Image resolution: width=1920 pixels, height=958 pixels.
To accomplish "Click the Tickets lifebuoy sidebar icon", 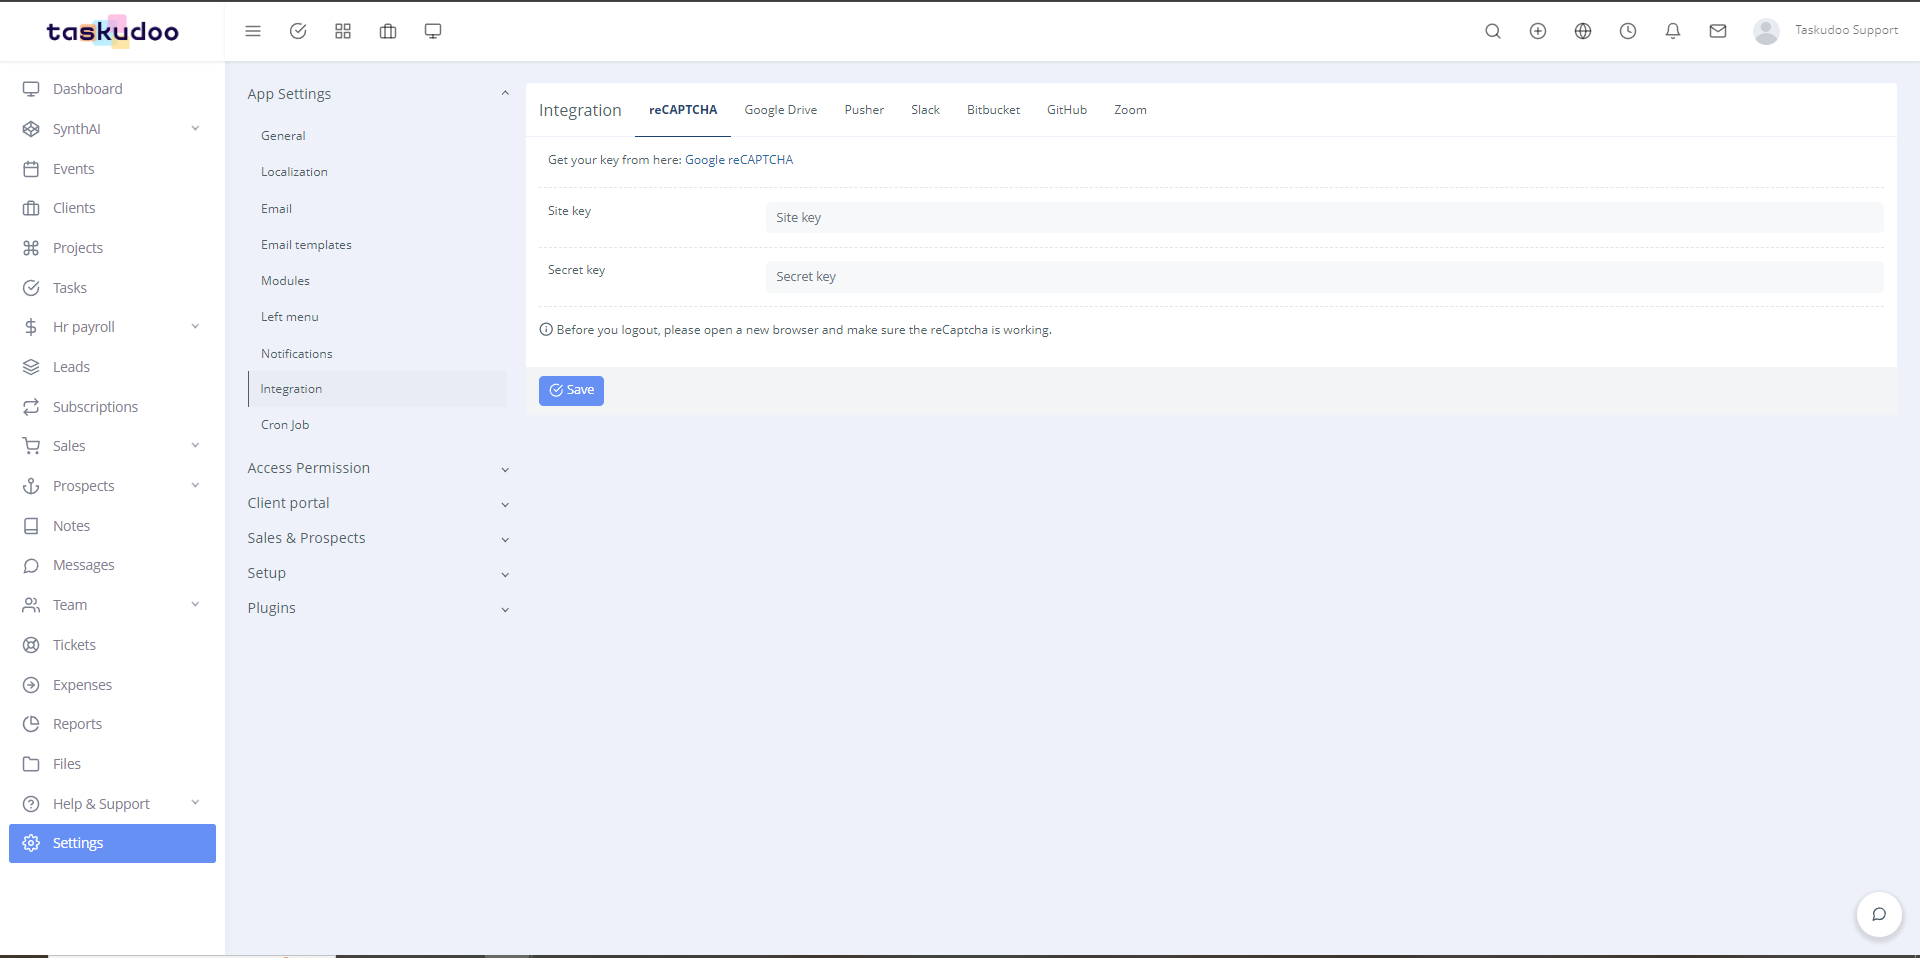I will click(x=31, y=645).
